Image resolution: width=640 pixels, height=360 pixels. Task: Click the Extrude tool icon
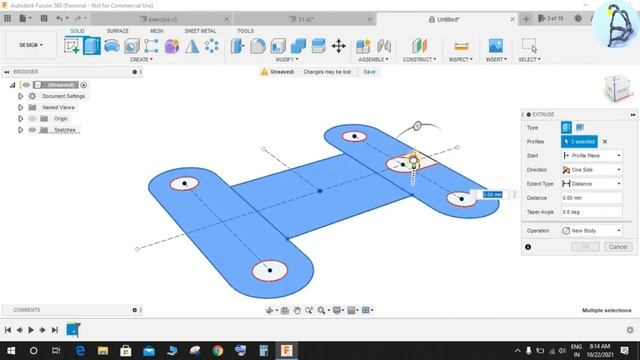click(92, 46)
